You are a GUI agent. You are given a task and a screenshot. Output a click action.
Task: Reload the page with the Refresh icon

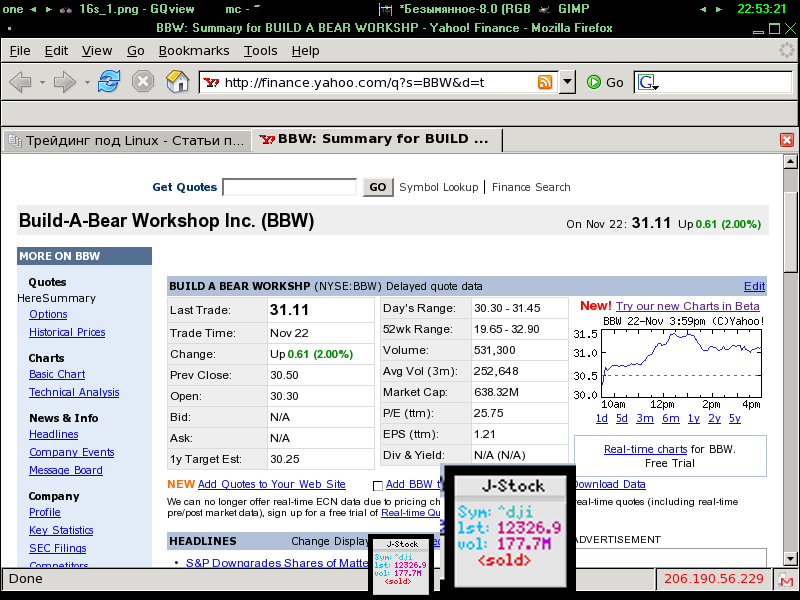pyautogui.click(x=109, y=81)
